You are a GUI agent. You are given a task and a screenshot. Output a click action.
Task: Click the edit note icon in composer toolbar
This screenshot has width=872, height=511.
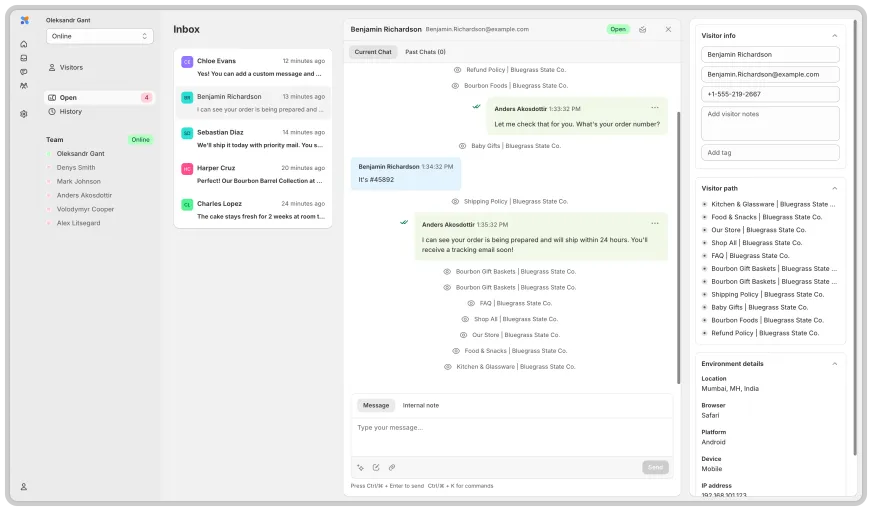click(376, 467)
